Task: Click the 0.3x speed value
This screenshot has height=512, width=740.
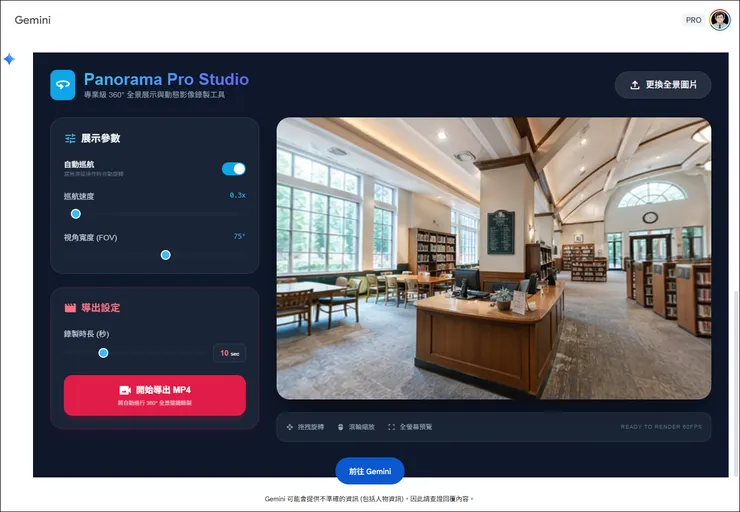Action: 237,195
